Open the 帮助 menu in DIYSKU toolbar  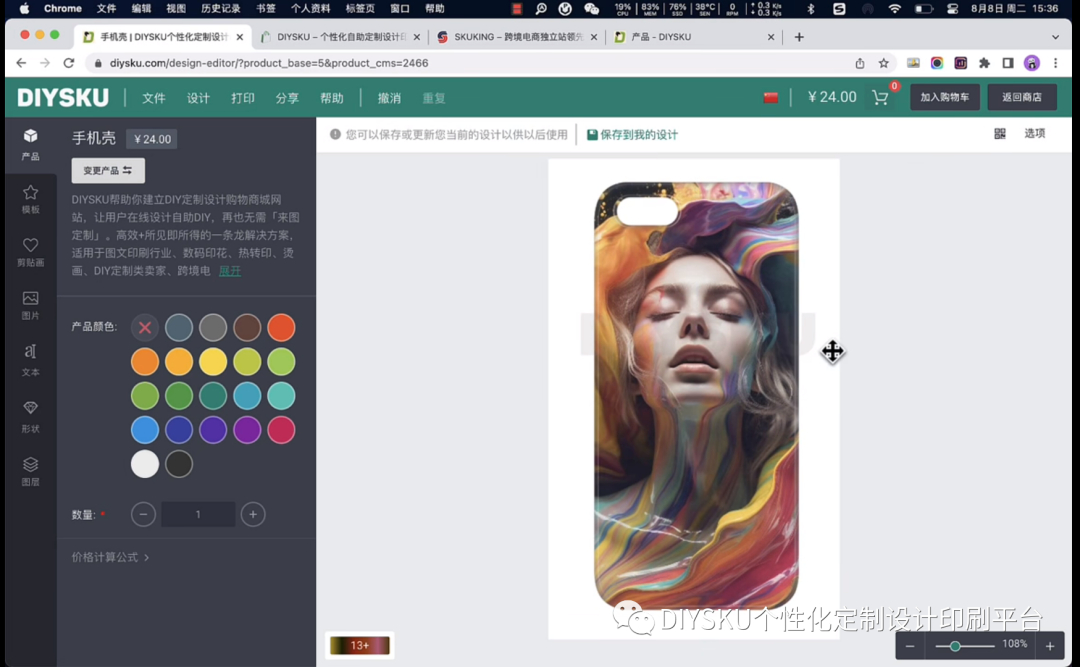click(331, 98)
